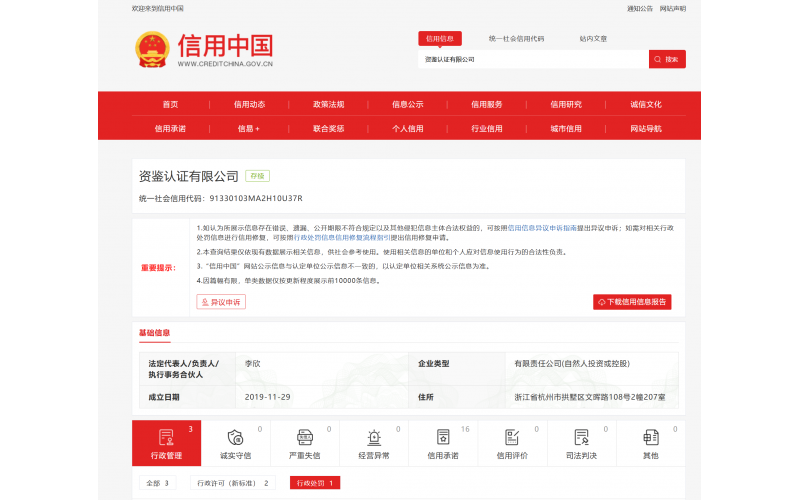This screenshot has height=500, width=800.
Task: Open the 经营异常 alarm icon tab
Action: point(374,443)
